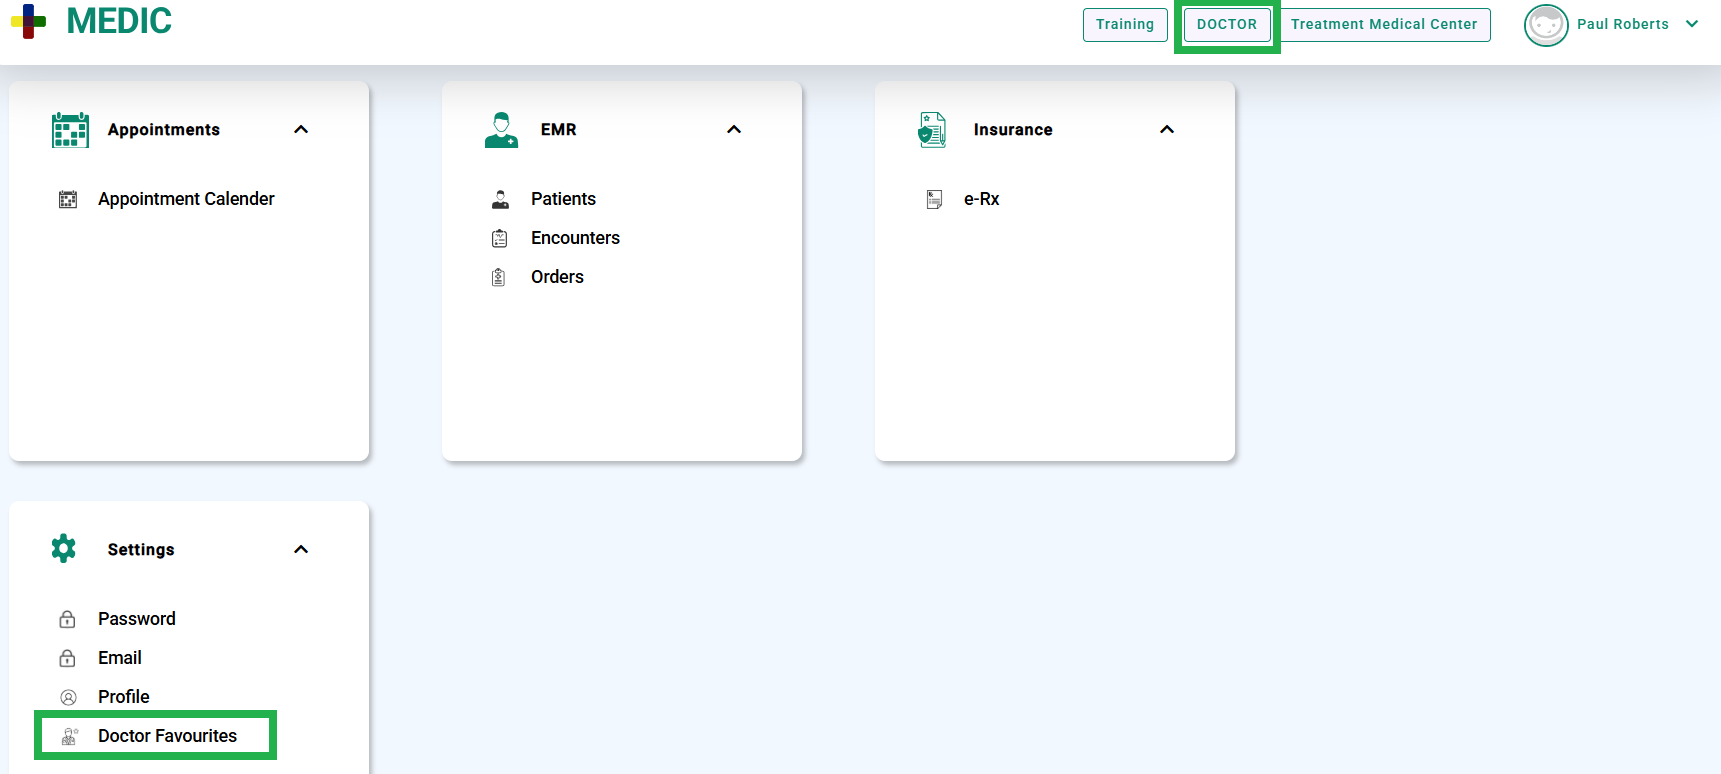The width and height of the screenshot is (1721, 774).
Task: Click the e-Rx prescription icon
Action: [x=934, y=199]
